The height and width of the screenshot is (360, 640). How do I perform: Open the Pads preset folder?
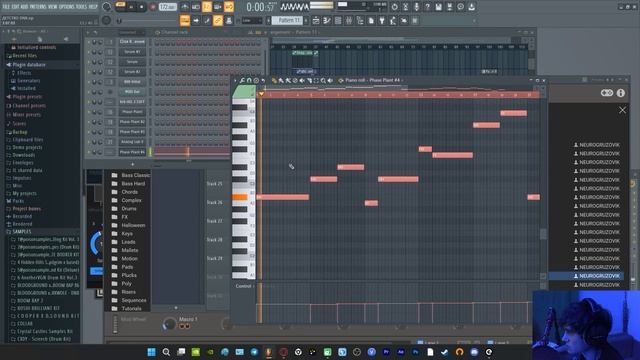click(x=122, y=267)
